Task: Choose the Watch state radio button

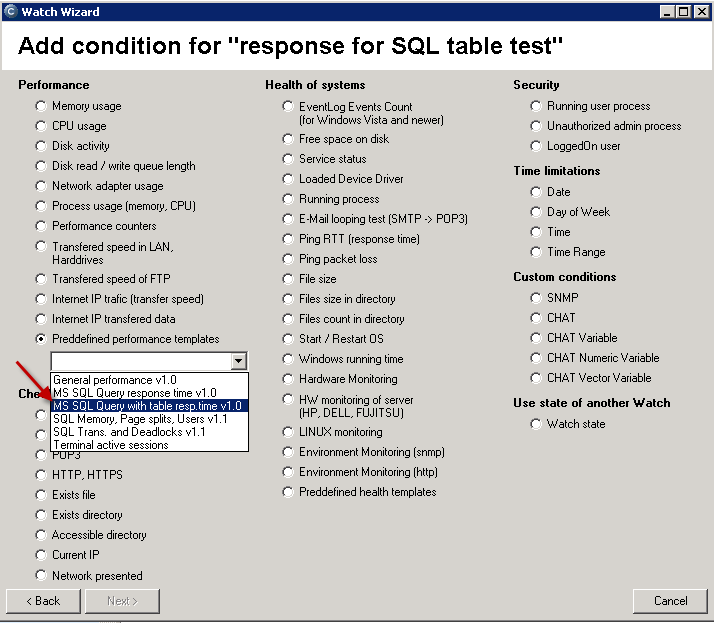Action: coord(536,424)
